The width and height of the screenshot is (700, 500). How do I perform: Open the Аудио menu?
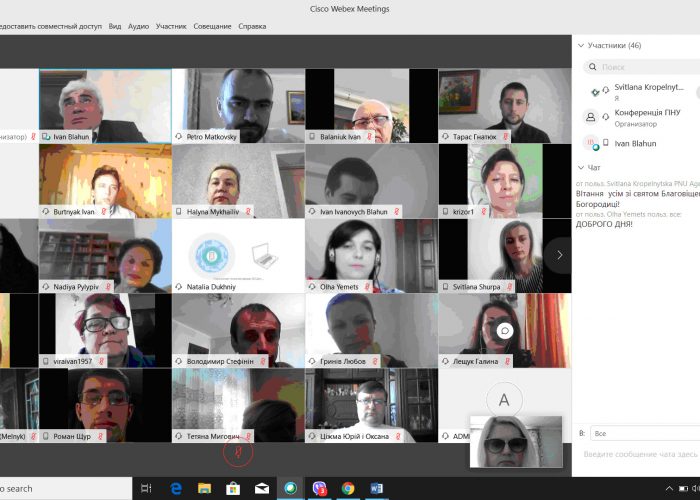tap(139, 26)
